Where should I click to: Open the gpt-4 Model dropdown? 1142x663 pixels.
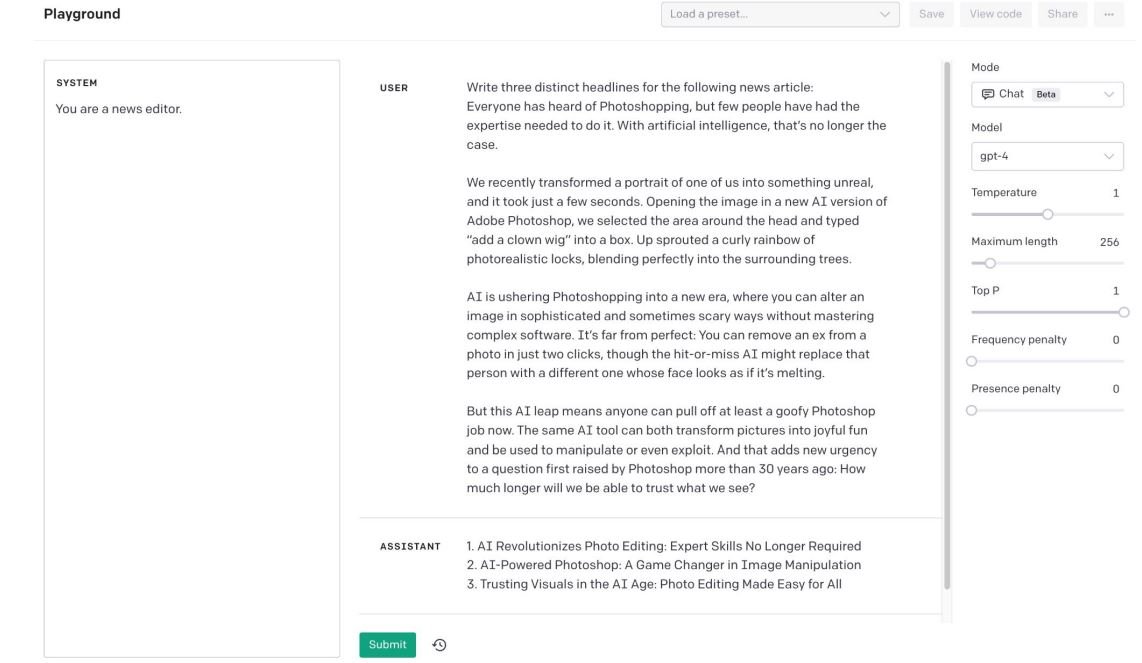(x=1047, y=156)
